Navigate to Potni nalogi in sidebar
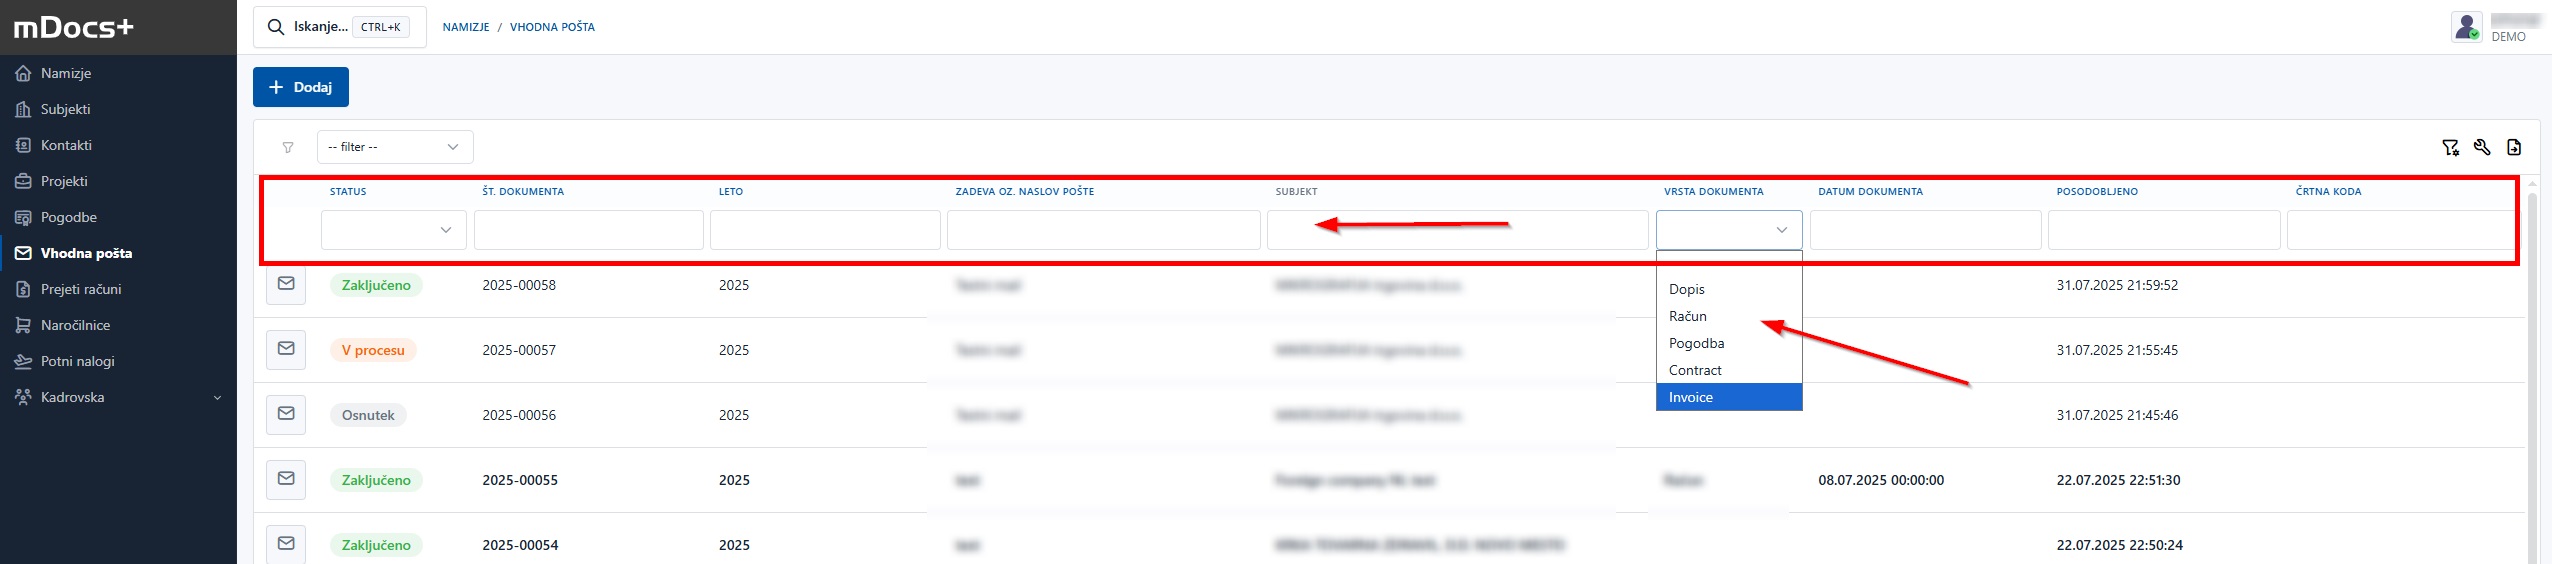 77,361
